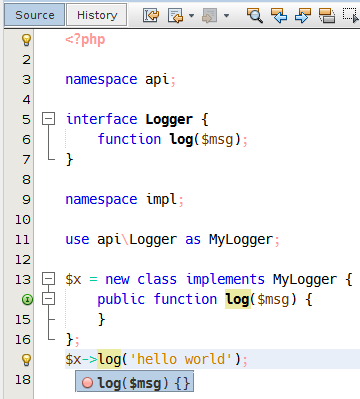Viewport: 360px width, 399px height.
Task: Click the Find Selection magnifier icon
Action: pyautogui.click(x=255, y=15)
